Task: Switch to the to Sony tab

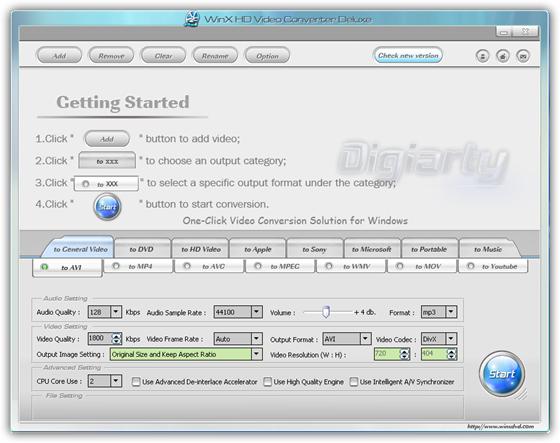Action: pos(314,249)
